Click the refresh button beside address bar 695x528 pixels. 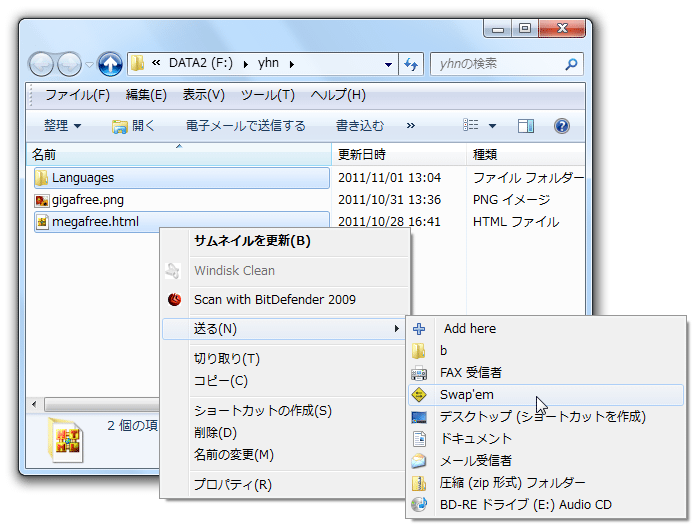tap(411, 65)
